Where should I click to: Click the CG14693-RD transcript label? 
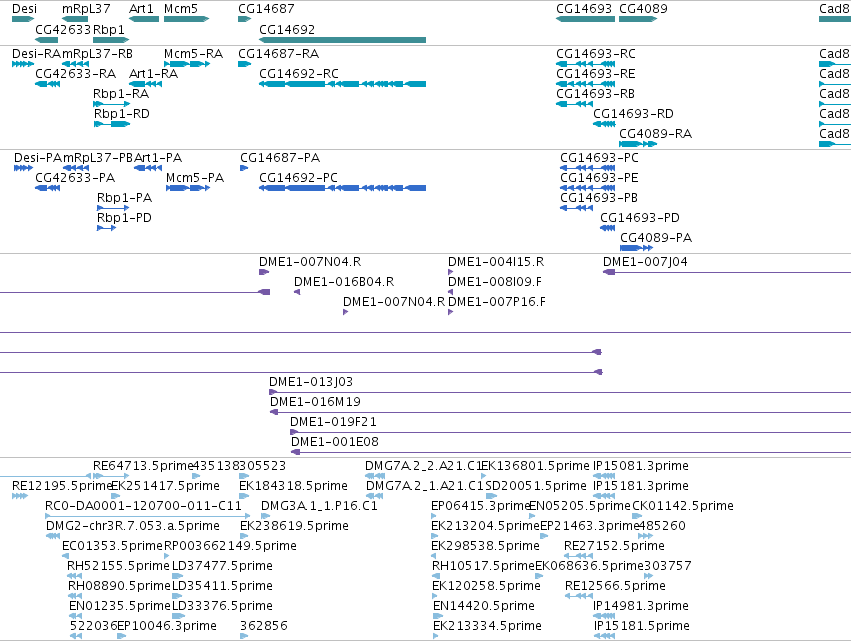click(633, 114)
